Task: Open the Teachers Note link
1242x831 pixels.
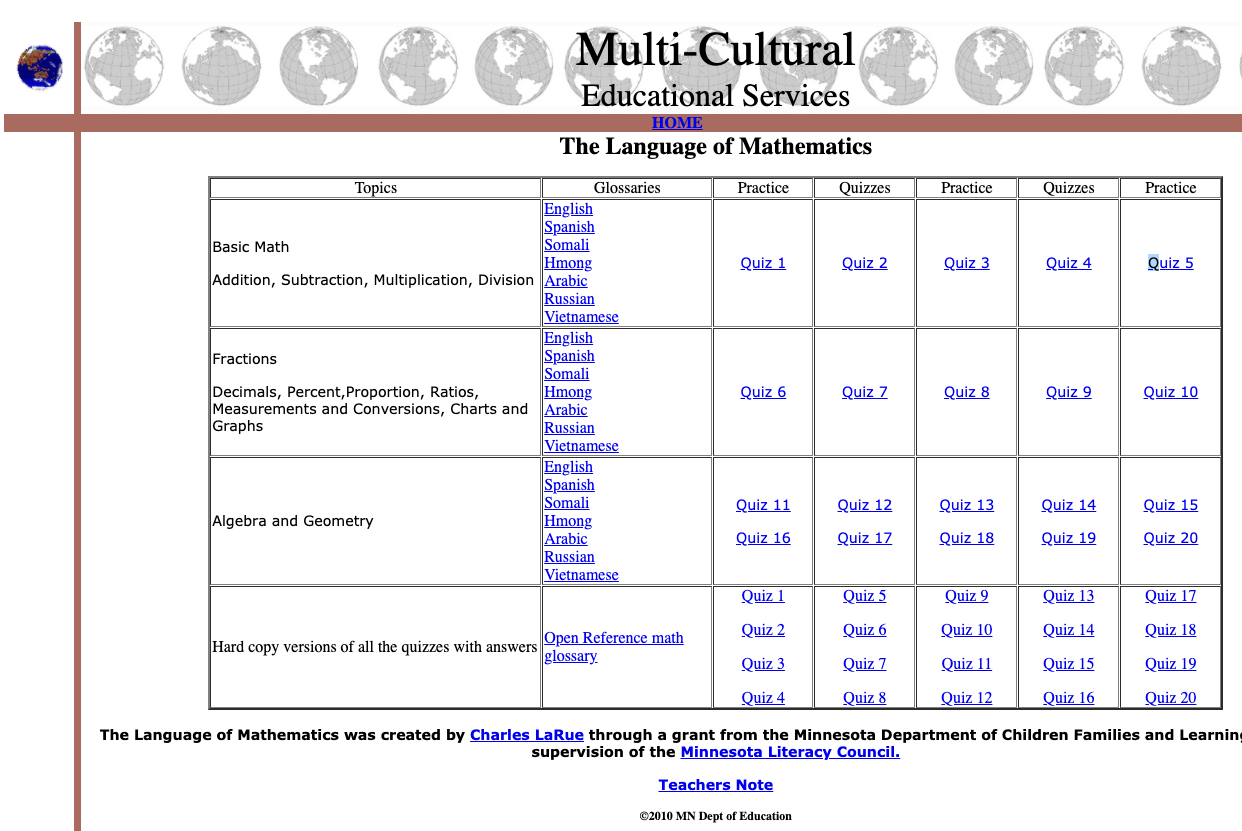Action: (x=716, y=784)
